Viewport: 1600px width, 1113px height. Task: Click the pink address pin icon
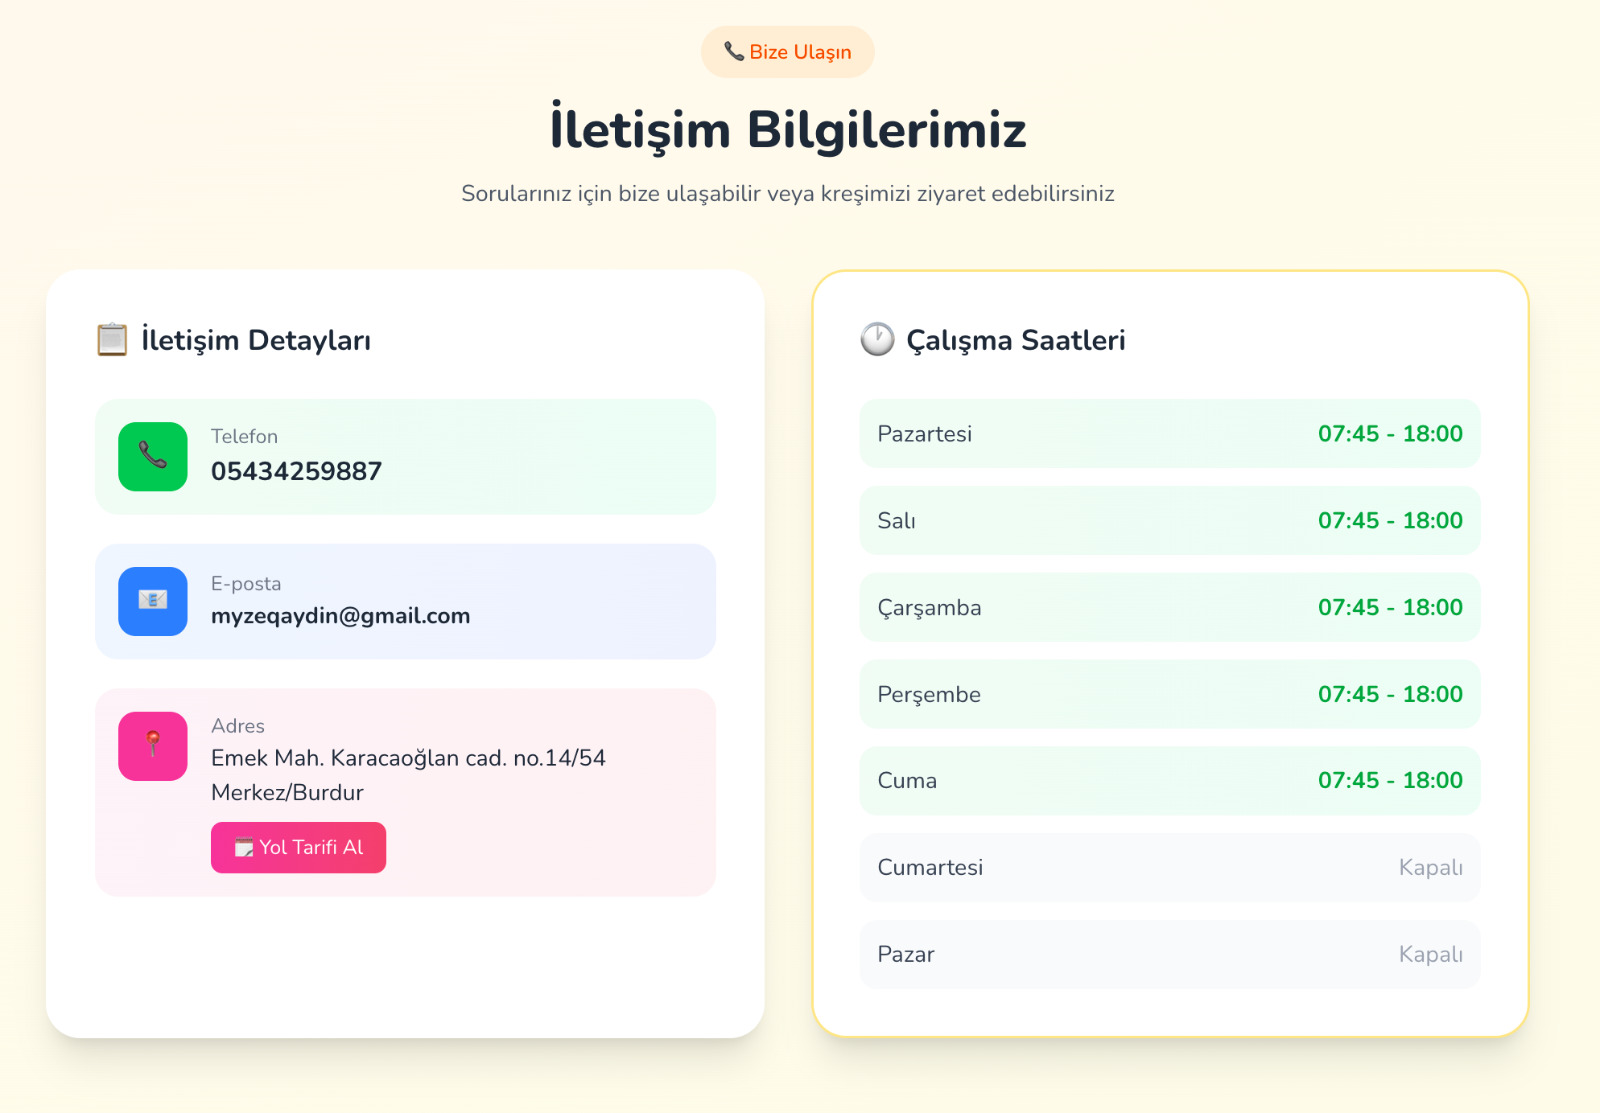tap(152, 746)
